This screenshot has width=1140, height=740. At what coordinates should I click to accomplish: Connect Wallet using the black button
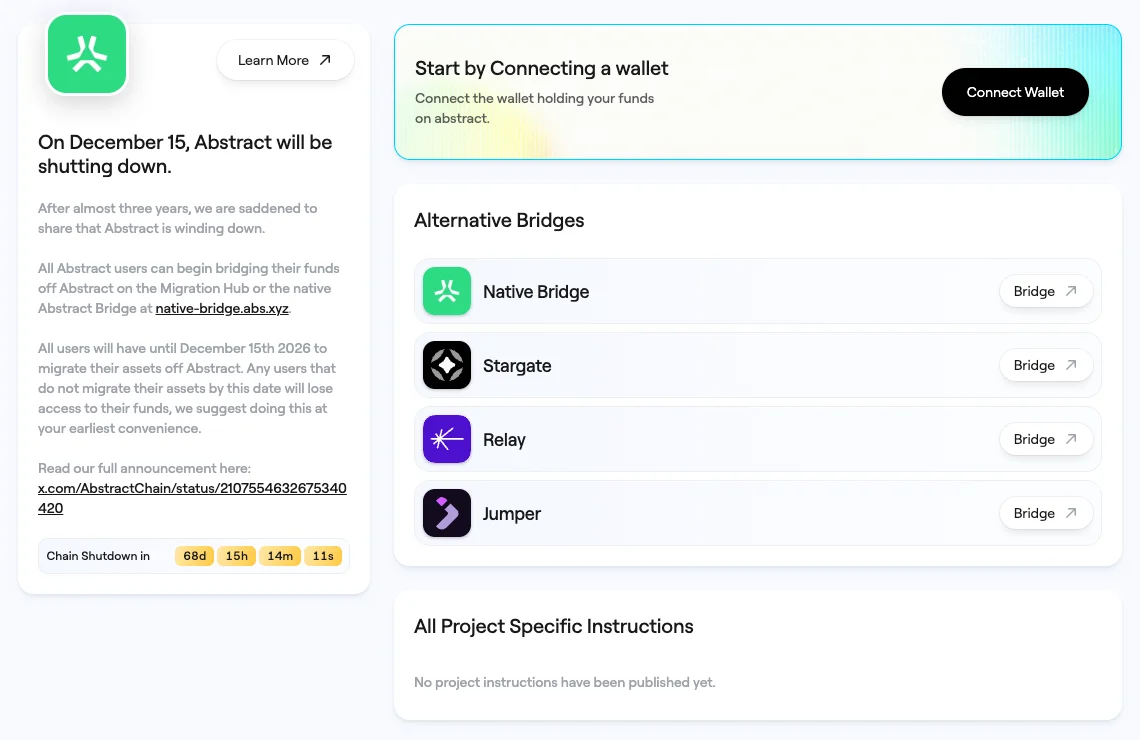[1015, 92]
